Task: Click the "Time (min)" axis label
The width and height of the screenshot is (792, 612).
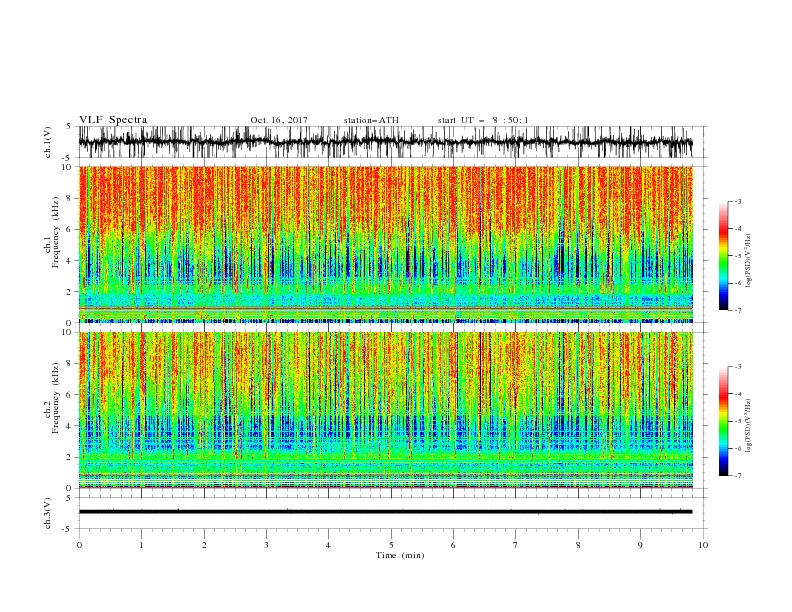Action: tap(400, 555)
